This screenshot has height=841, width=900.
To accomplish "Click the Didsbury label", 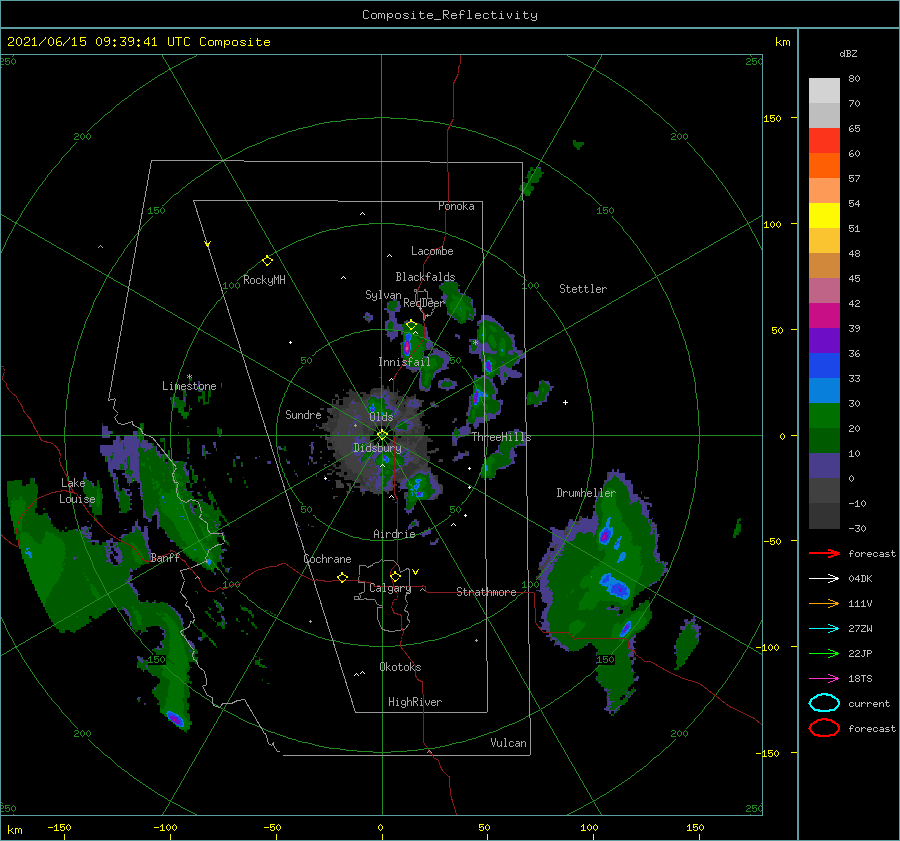I will pyautogui.click(x=377, y=448).
